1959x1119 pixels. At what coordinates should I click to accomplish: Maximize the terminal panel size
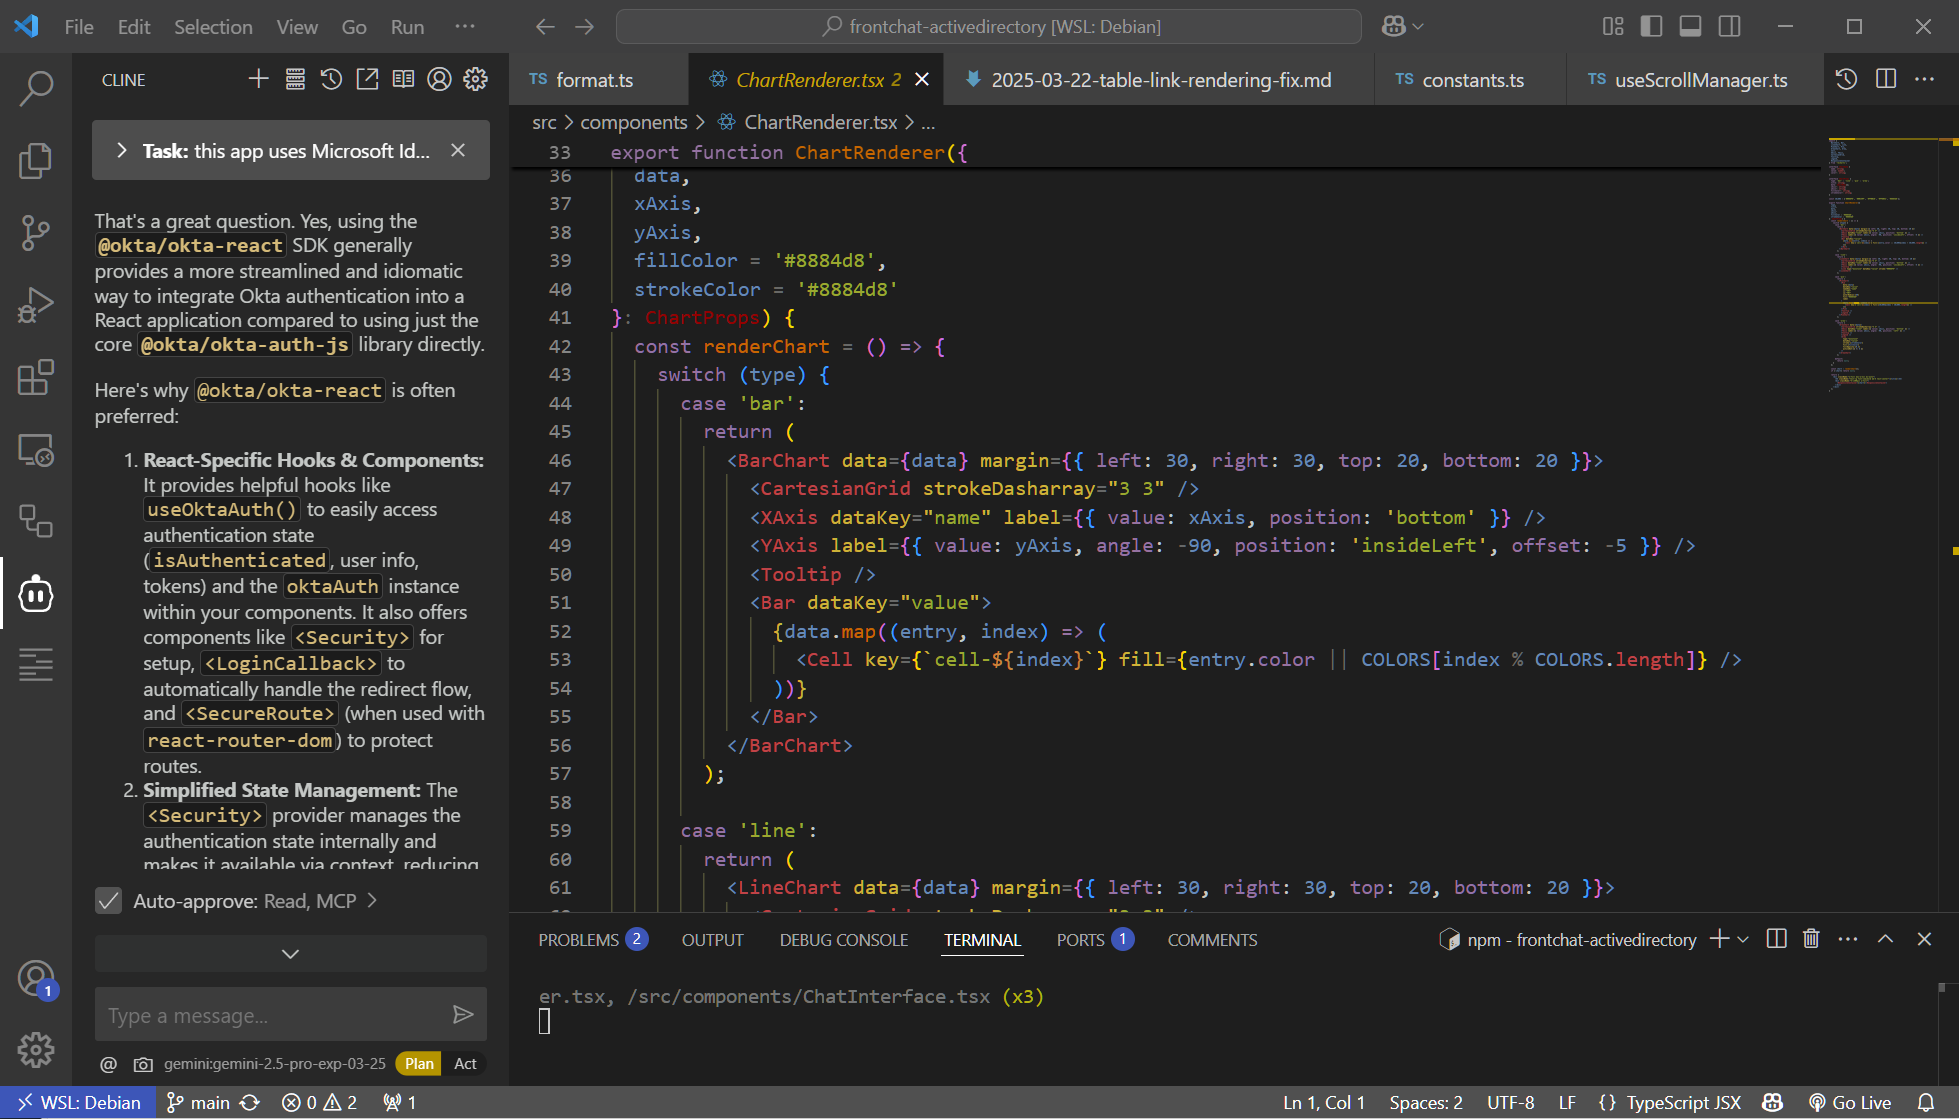(x=1885, y=939)
